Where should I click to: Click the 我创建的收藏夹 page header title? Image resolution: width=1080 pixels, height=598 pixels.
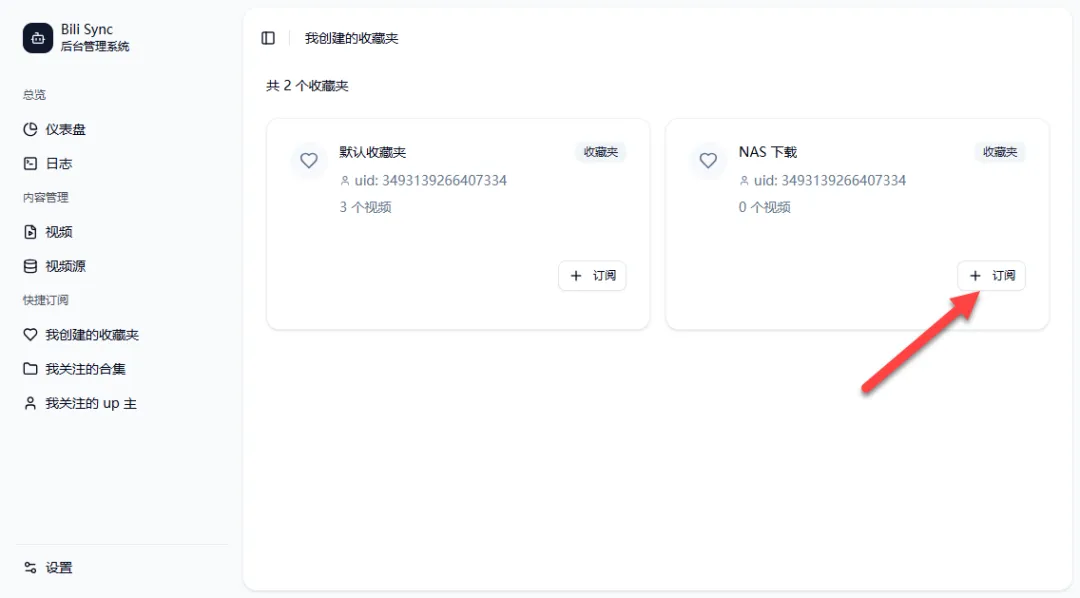click(x=352, y=39)
